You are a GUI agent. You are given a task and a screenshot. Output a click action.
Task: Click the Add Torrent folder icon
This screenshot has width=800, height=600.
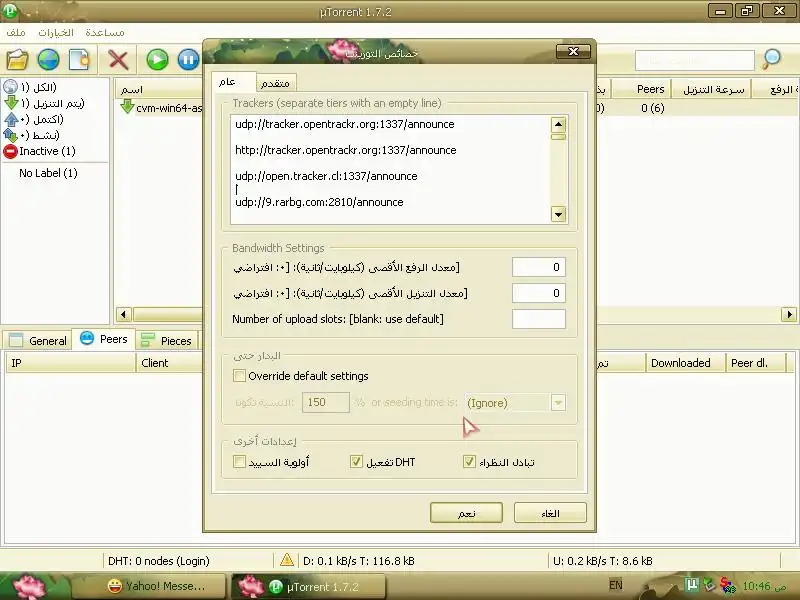click(x=17, y=60)
